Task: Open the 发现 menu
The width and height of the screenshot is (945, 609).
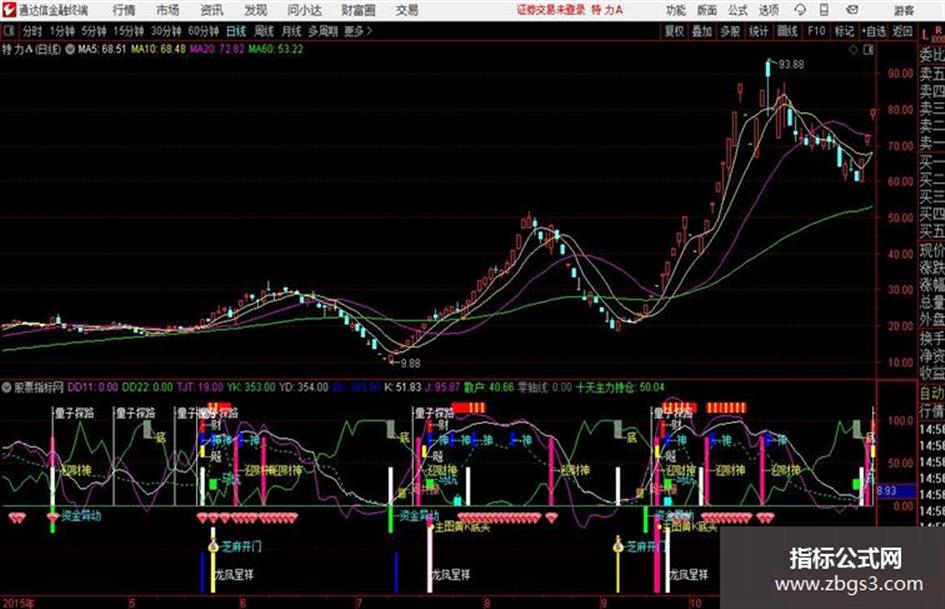Action: [x=256, y=10]
